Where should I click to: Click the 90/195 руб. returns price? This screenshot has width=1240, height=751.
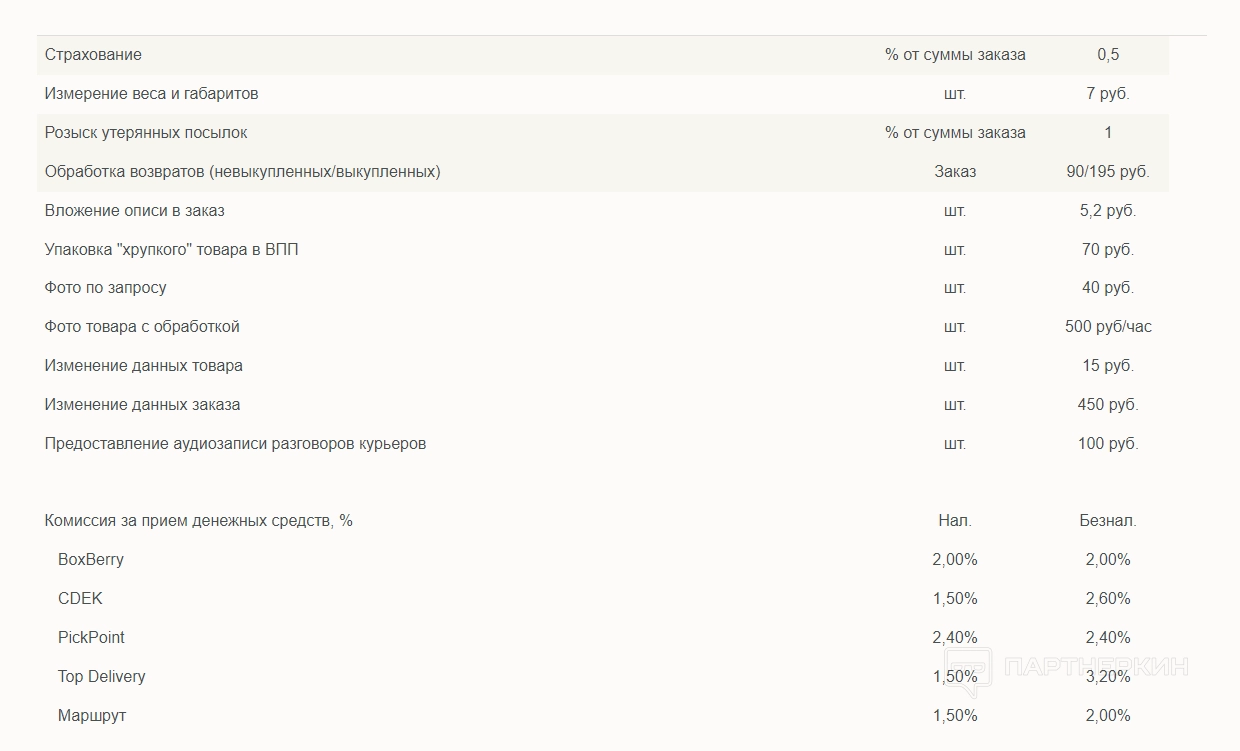(1107, 172)
